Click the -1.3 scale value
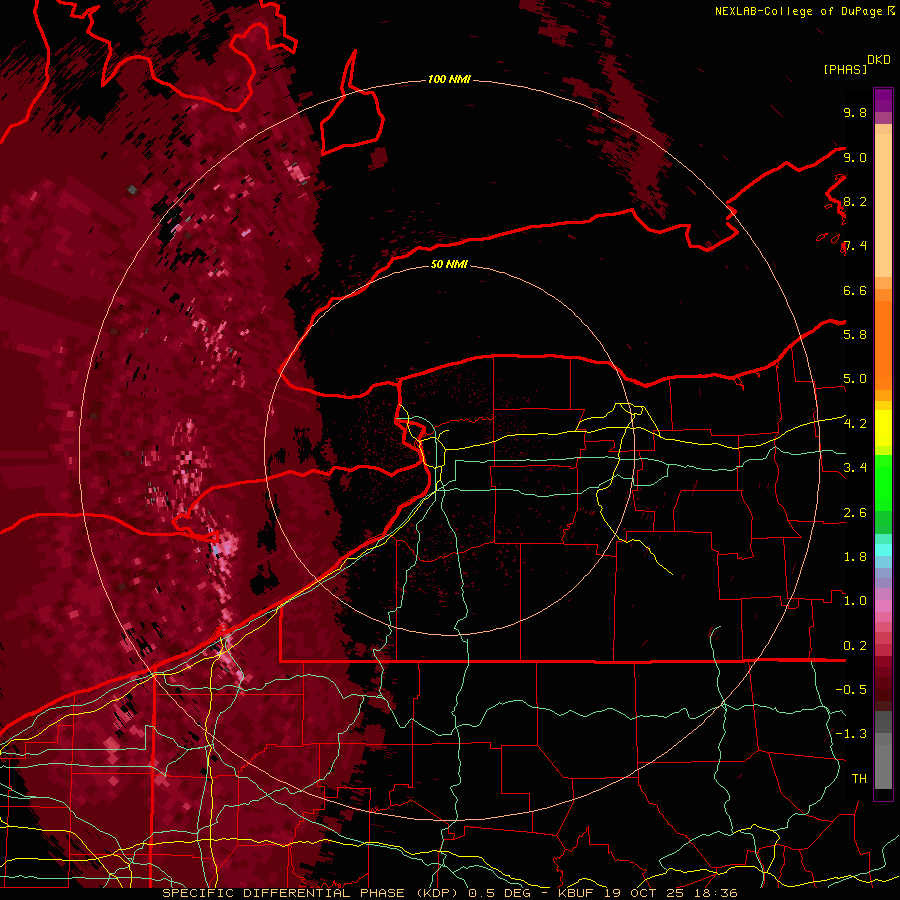900x900 pixels. click(x=851, y=734)
